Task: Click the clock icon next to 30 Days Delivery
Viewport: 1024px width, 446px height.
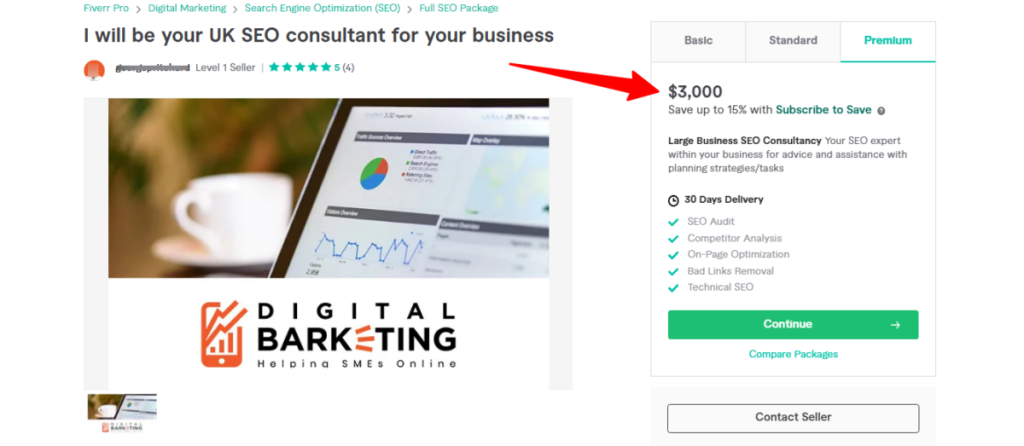Action: (674, 200)
